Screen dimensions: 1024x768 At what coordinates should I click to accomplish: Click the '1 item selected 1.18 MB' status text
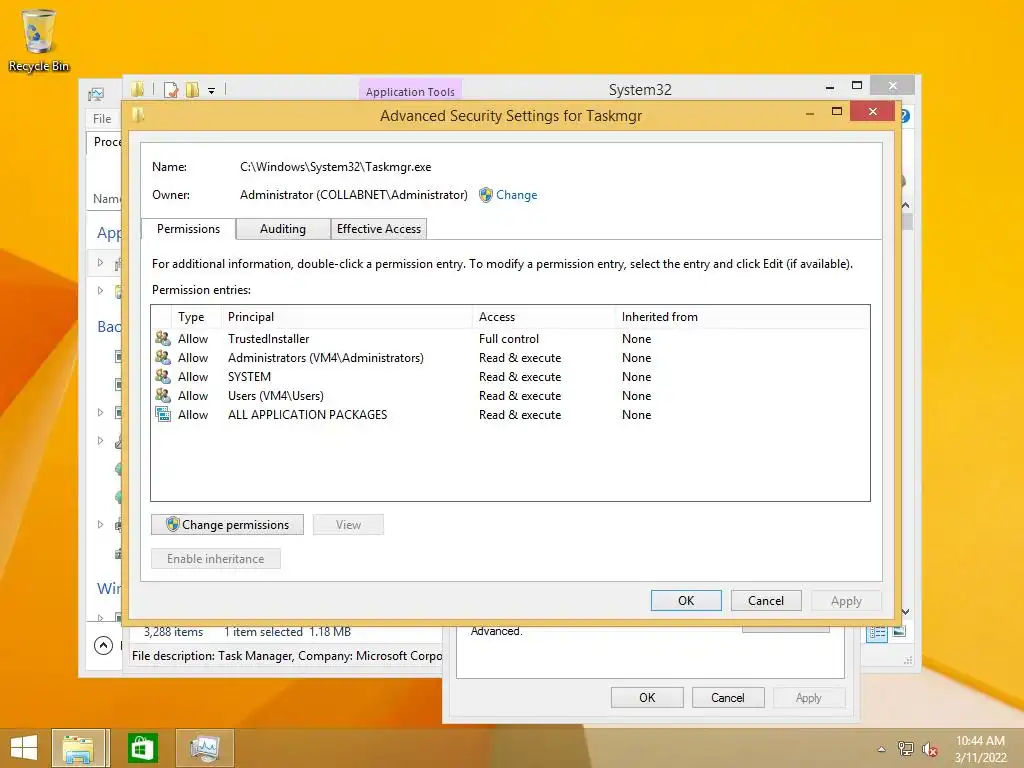tap(287, 632)
